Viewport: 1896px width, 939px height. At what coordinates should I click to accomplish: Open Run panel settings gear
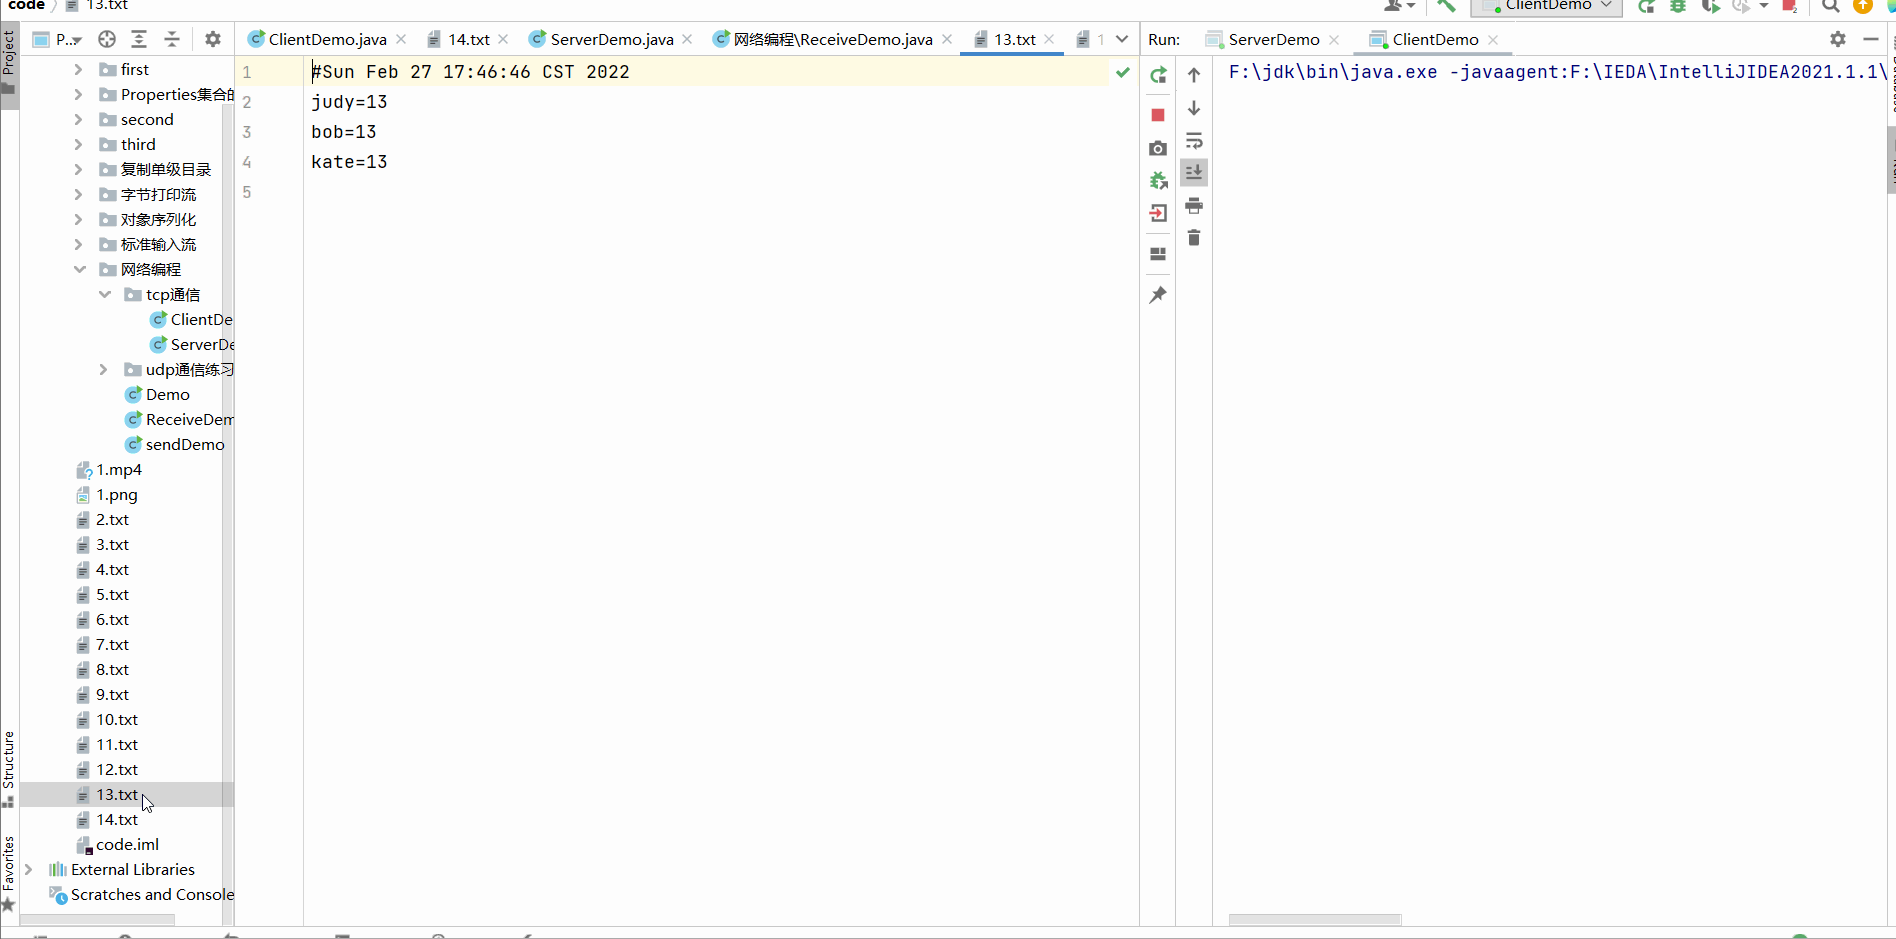point(1838,39)
